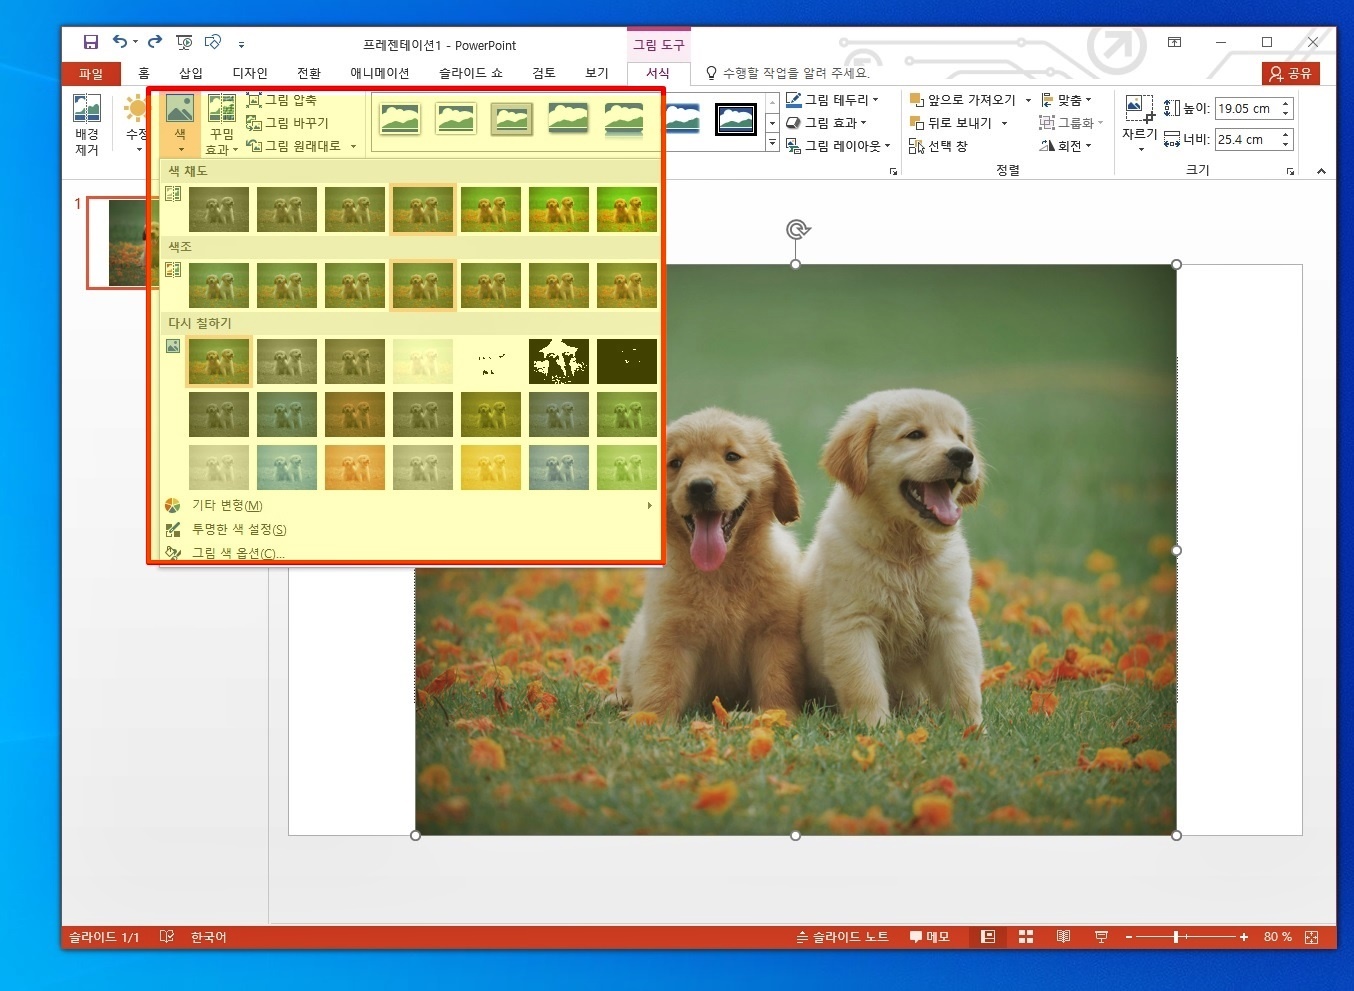
Task: Select the last 색조 color tone thumbnail
Action: pyautogui.click(x=627, y=285)
